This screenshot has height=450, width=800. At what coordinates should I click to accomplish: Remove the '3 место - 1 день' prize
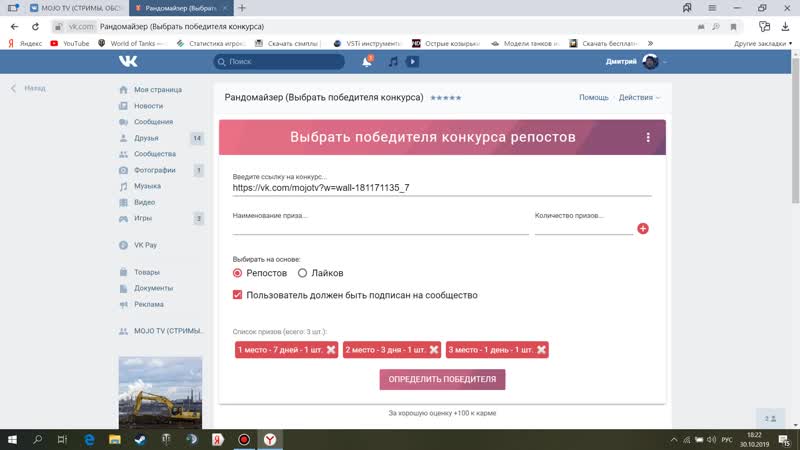pos(541,350)
